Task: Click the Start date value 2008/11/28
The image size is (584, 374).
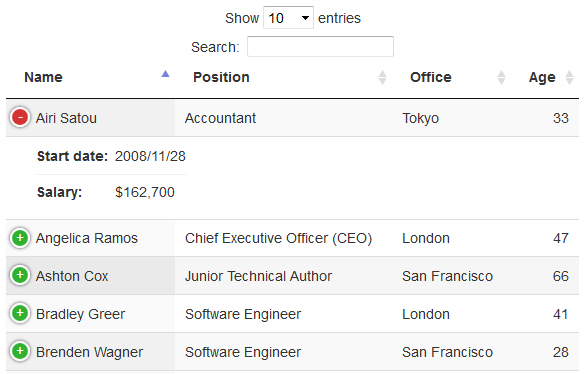Action: point(150,156)
